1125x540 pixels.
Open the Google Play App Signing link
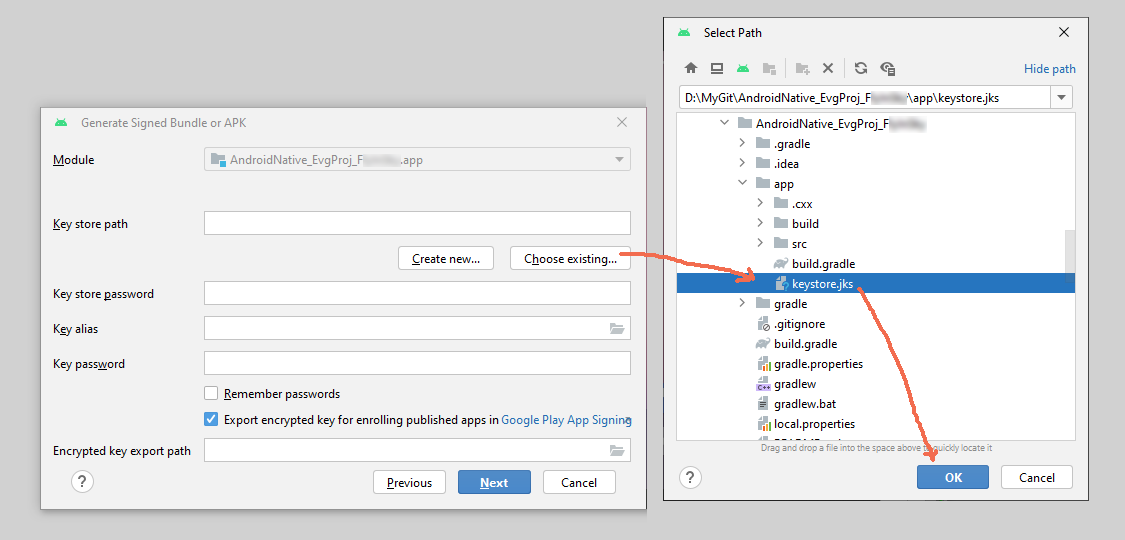pyautogui.click(x=566, y=421)
